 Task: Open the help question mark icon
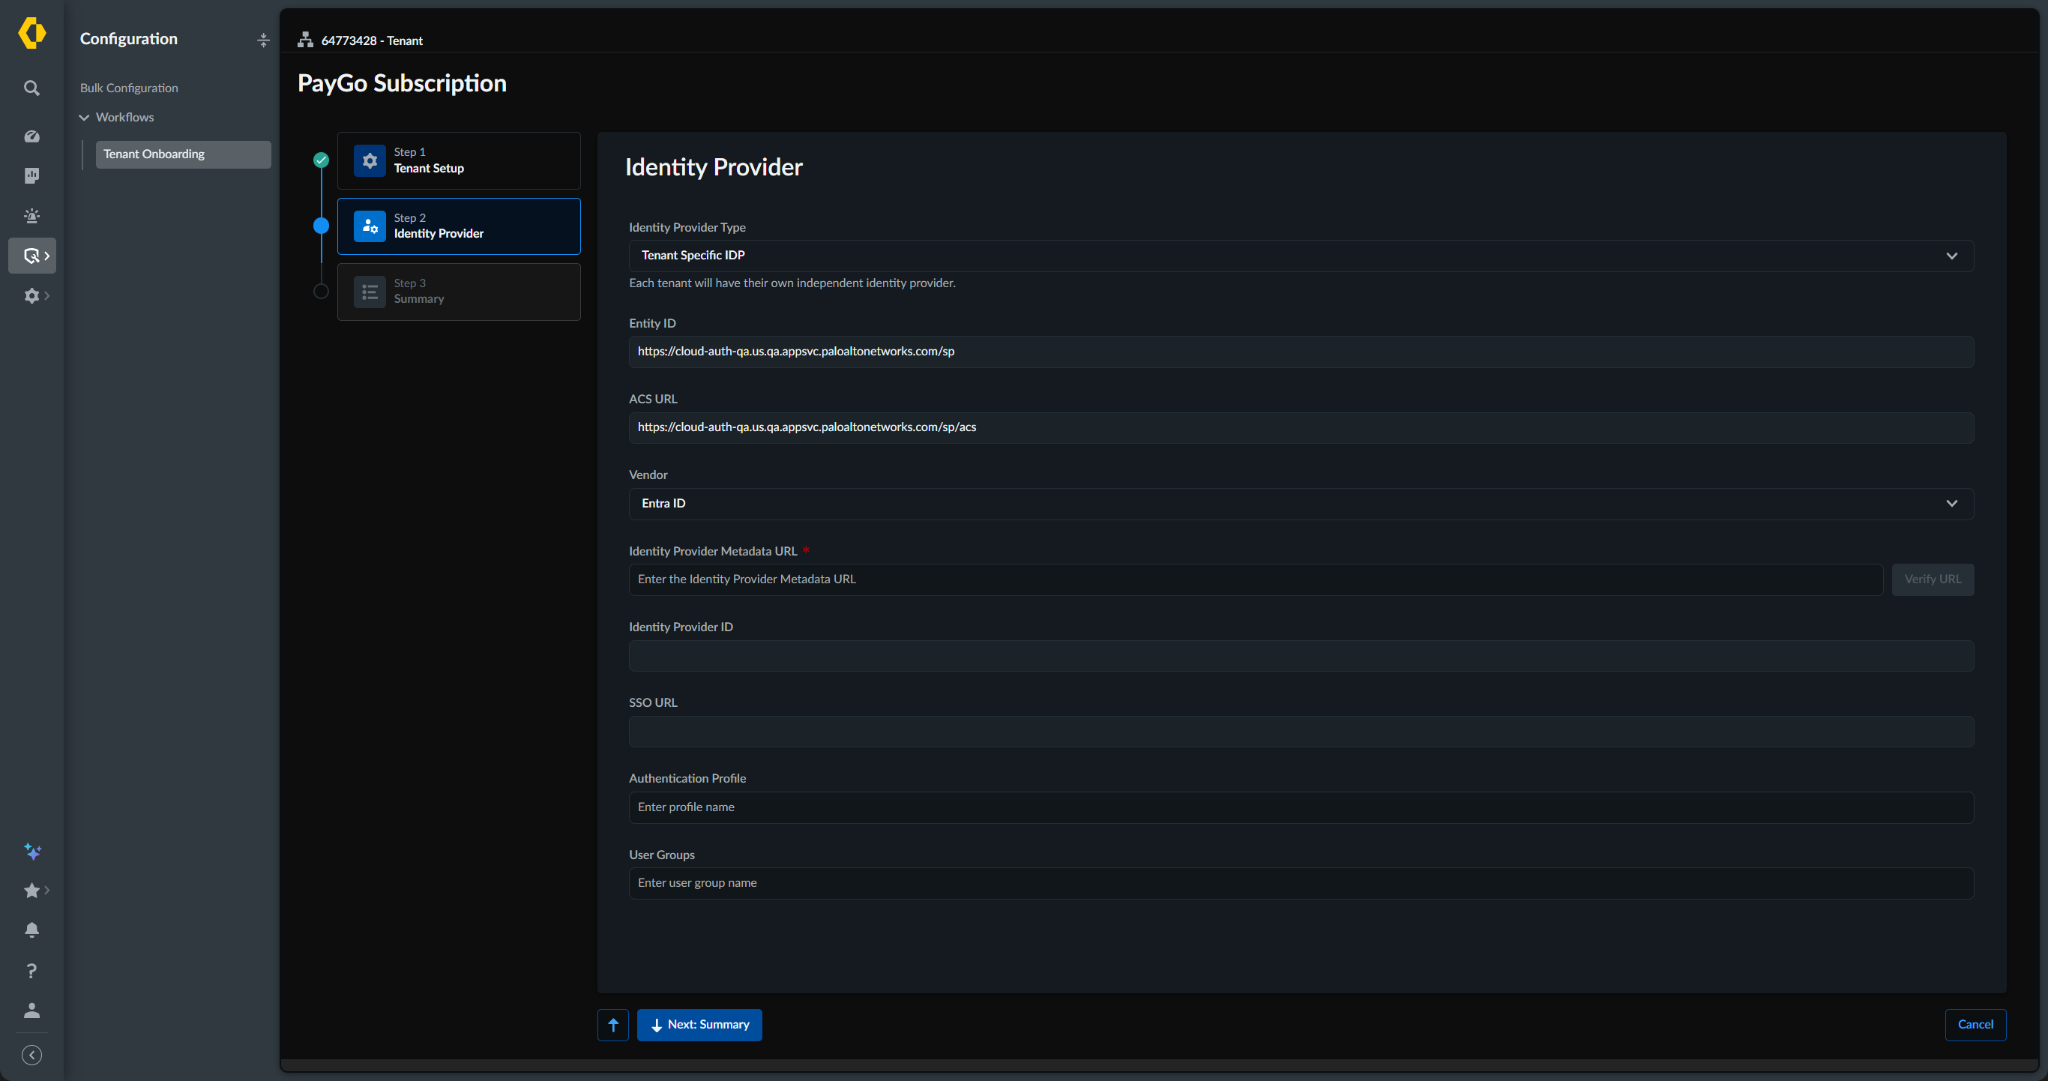[x=32, y=971]
